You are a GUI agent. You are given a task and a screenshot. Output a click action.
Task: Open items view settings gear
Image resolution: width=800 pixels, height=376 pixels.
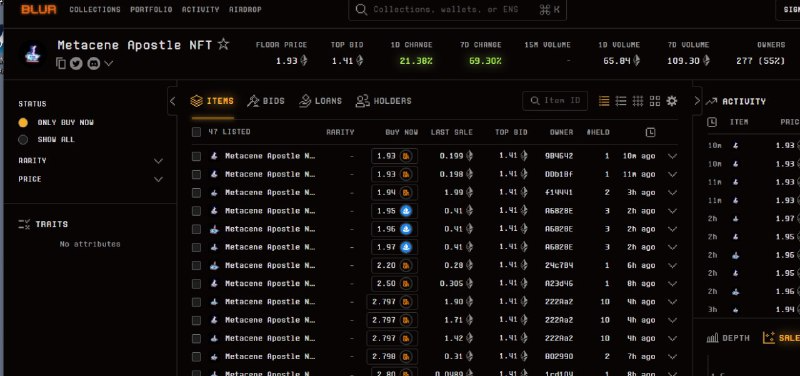(x=672, y=101)
